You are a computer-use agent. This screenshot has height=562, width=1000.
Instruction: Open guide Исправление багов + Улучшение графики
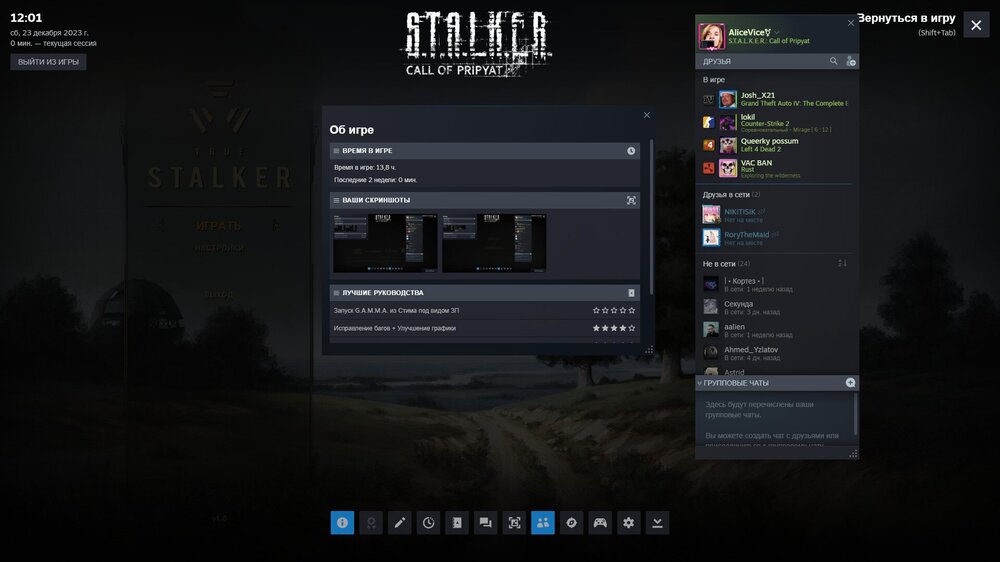(x=394, y=329)
